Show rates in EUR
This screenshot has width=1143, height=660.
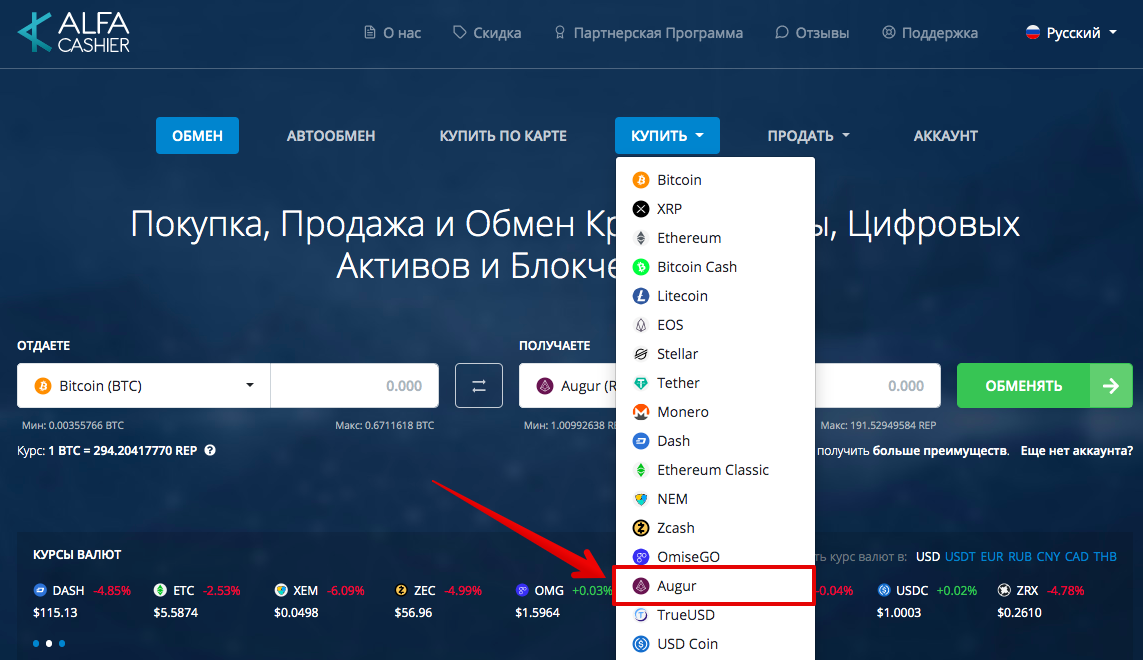pos(992,556)
